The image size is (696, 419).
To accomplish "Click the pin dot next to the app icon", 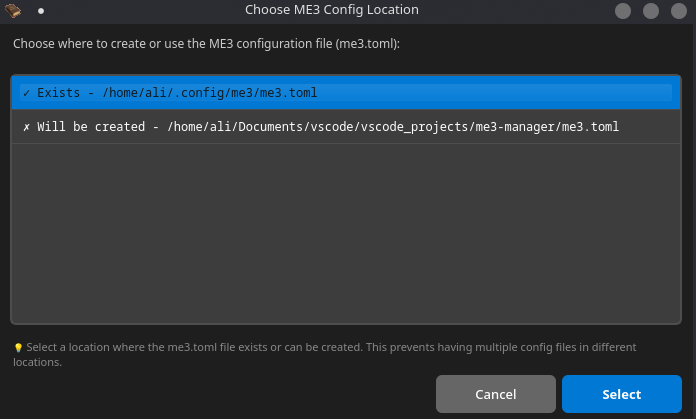I will coord(41,11).
